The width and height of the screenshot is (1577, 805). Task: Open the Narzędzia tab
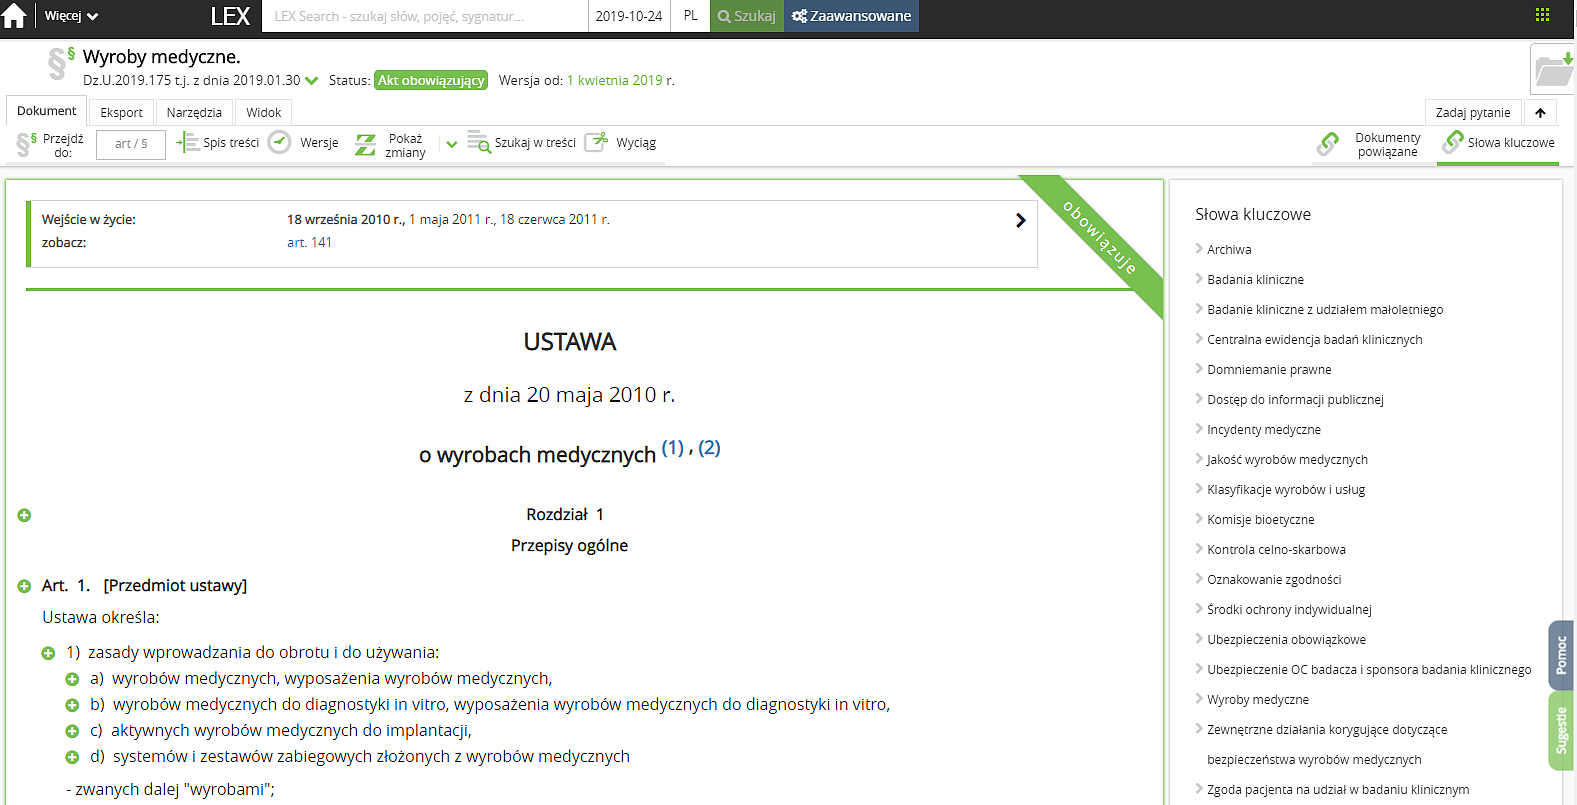coord(194,112)
